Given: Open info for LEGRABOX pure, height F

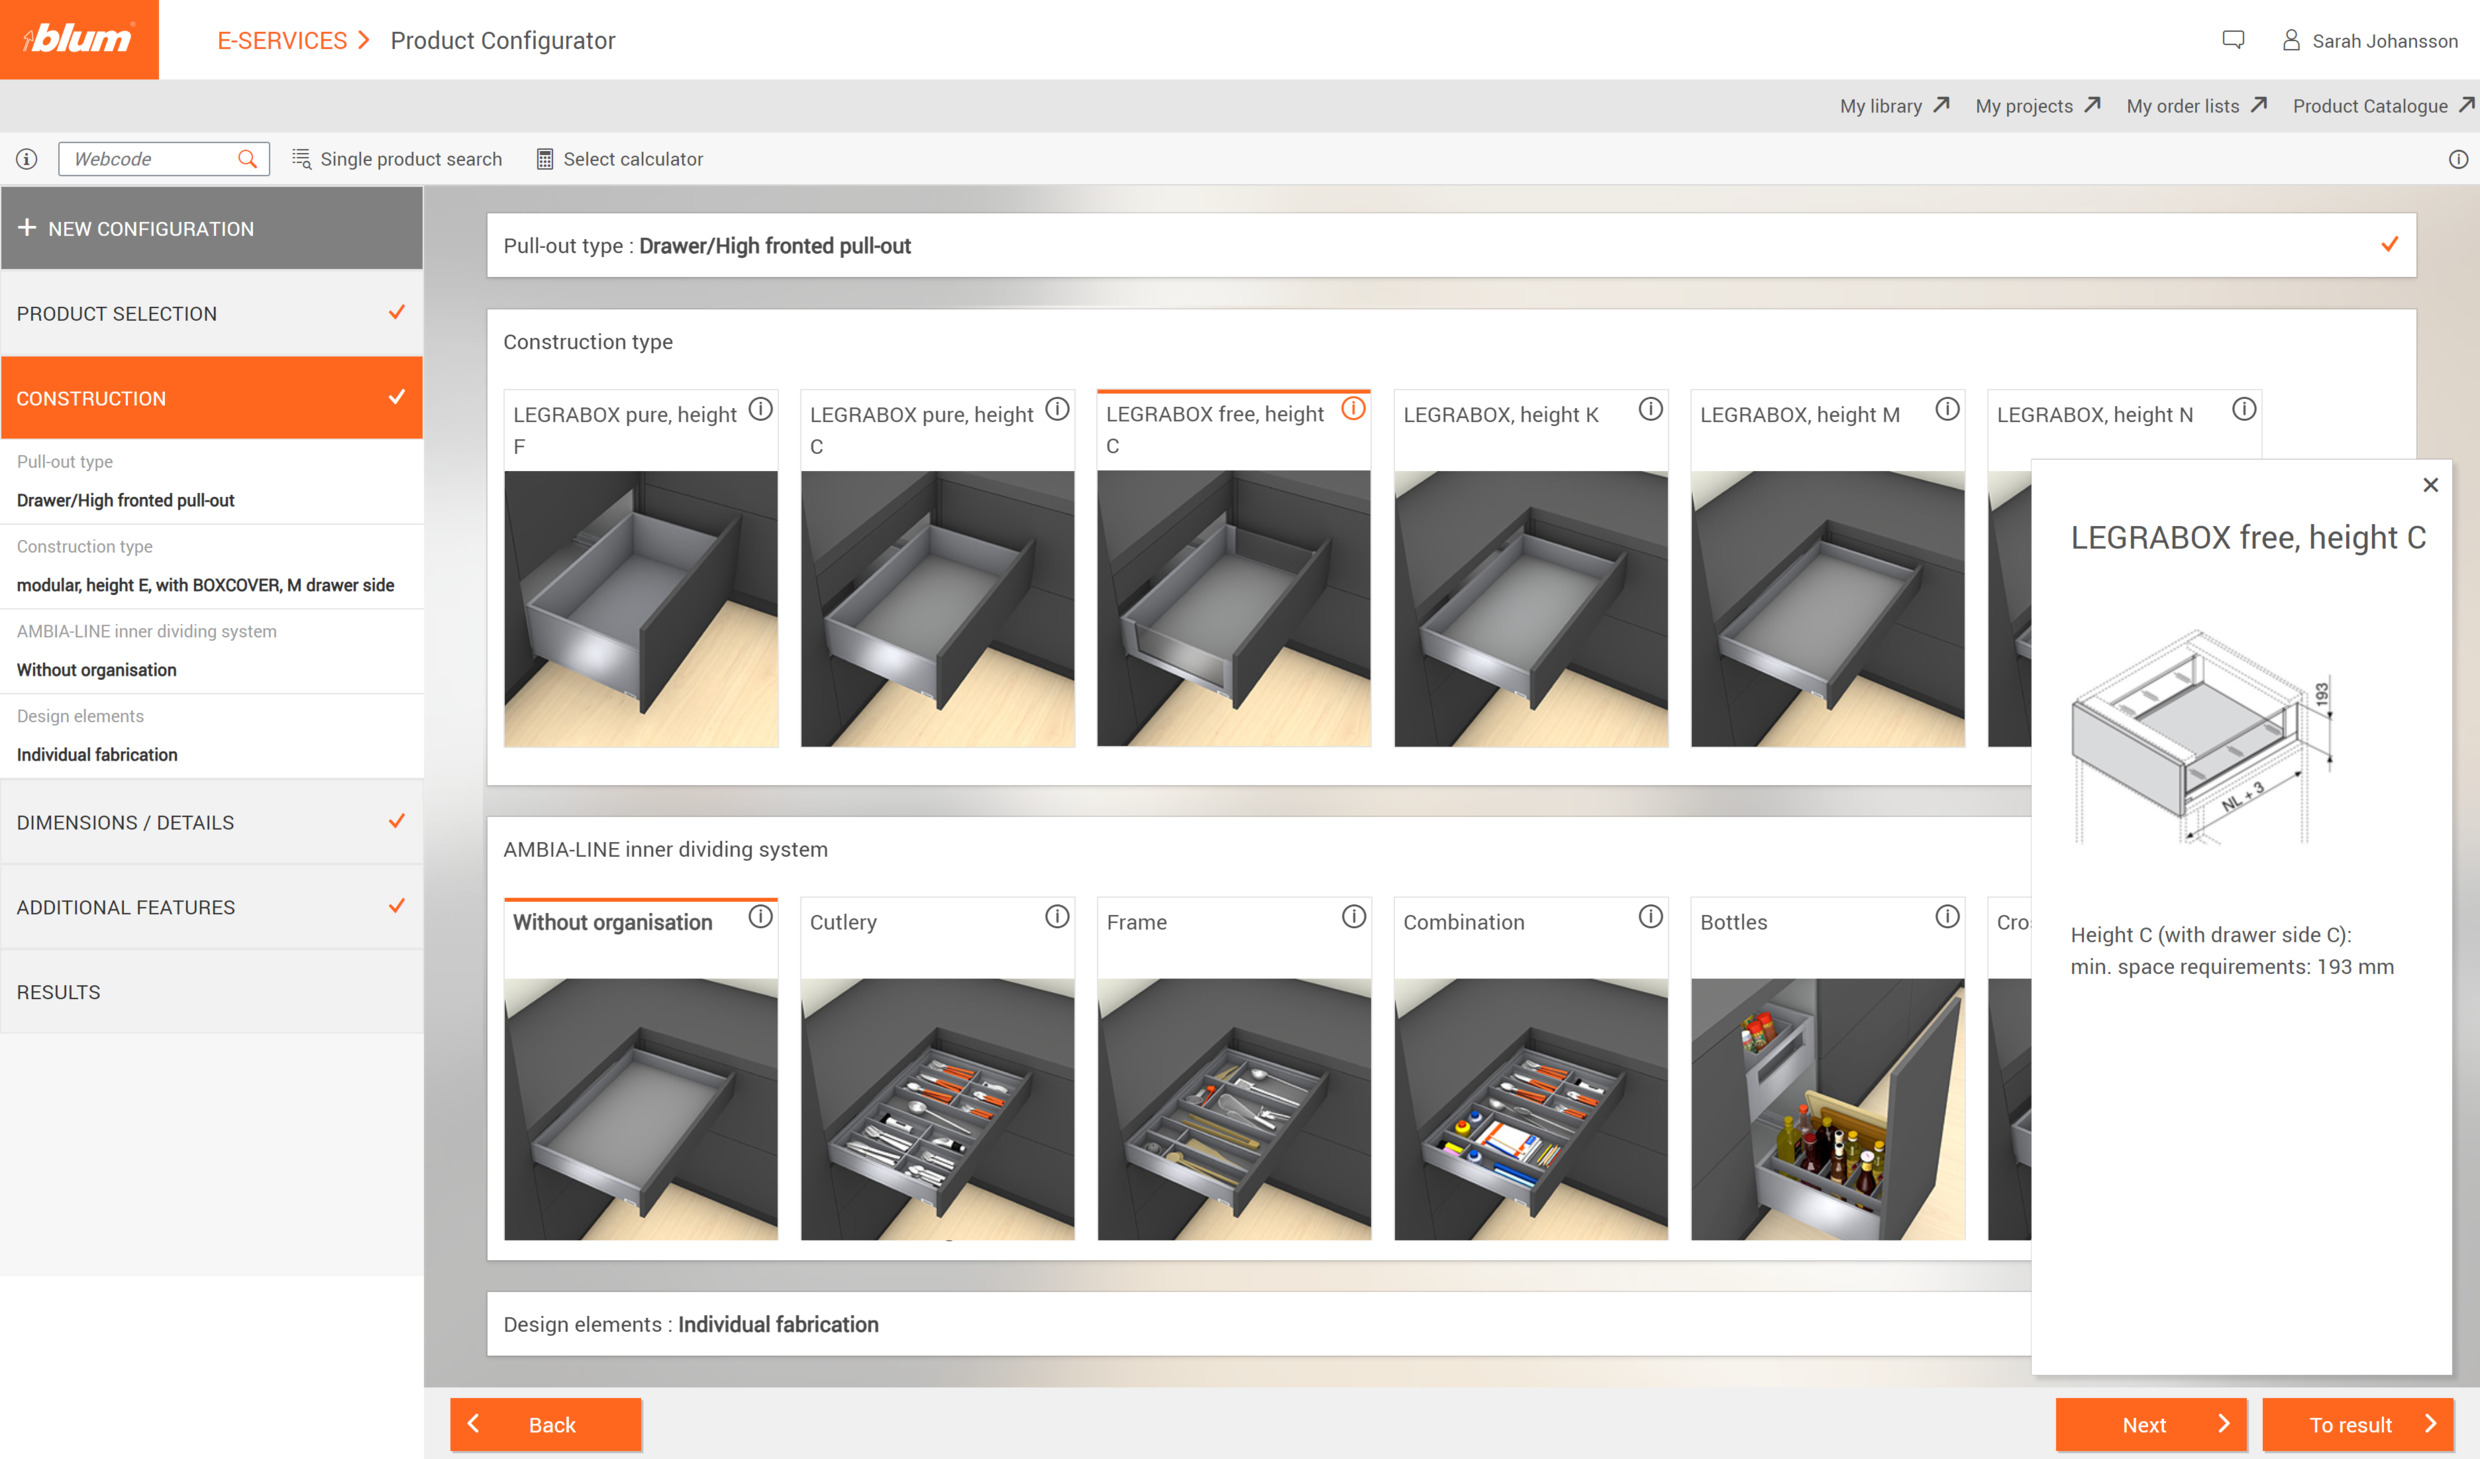Looking at the screenshot, I should click(761, 409).
